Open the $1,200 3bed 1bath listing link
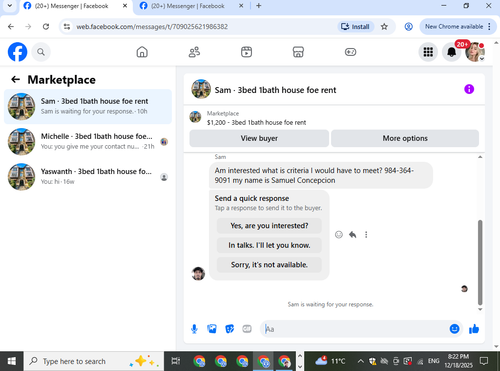This screenshot has height=371, width=500. point(256,122)
